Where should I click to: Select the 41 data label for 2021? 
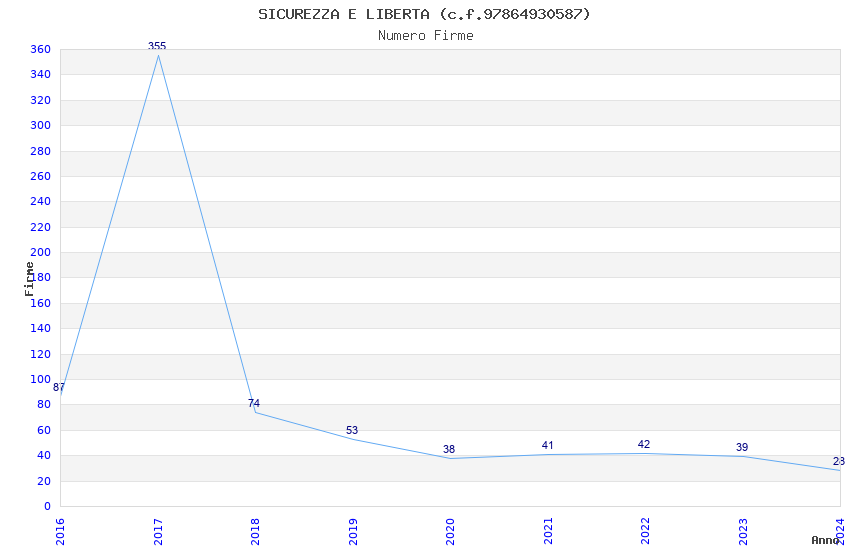click(548, 445)
